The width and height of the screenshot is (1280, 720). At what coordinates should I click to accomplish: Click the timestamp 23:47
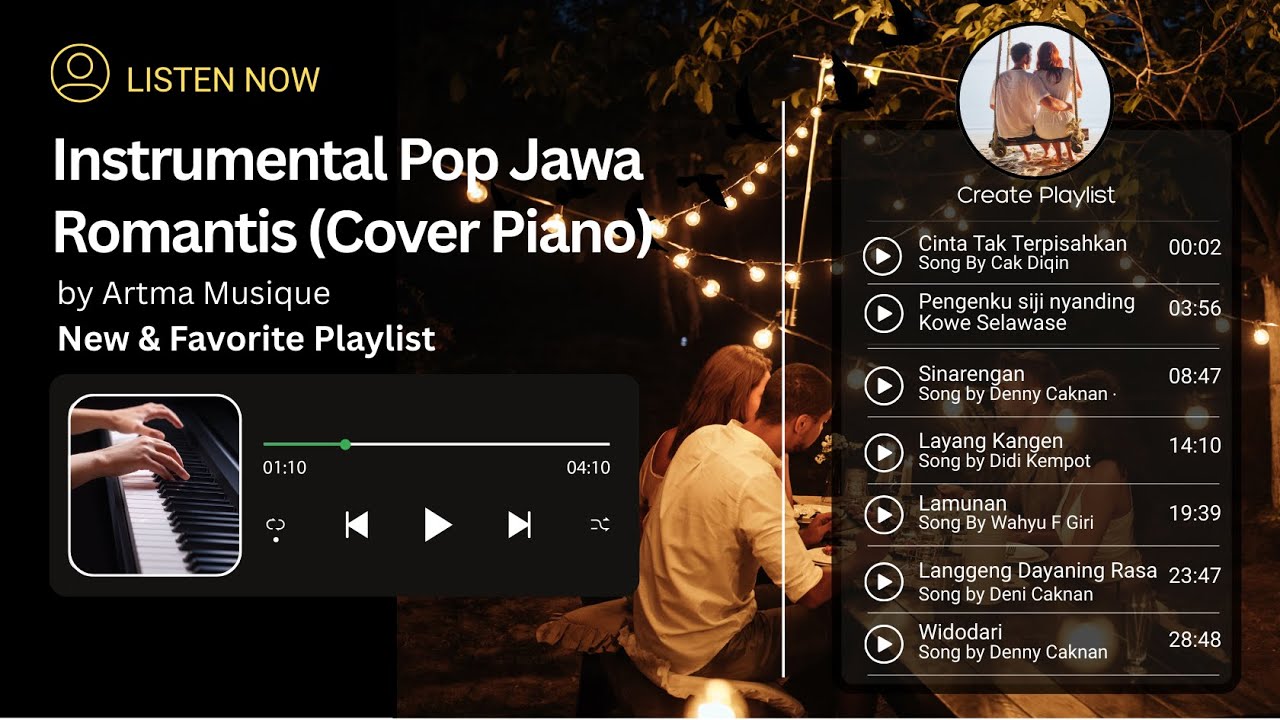tap(1195, 576)
